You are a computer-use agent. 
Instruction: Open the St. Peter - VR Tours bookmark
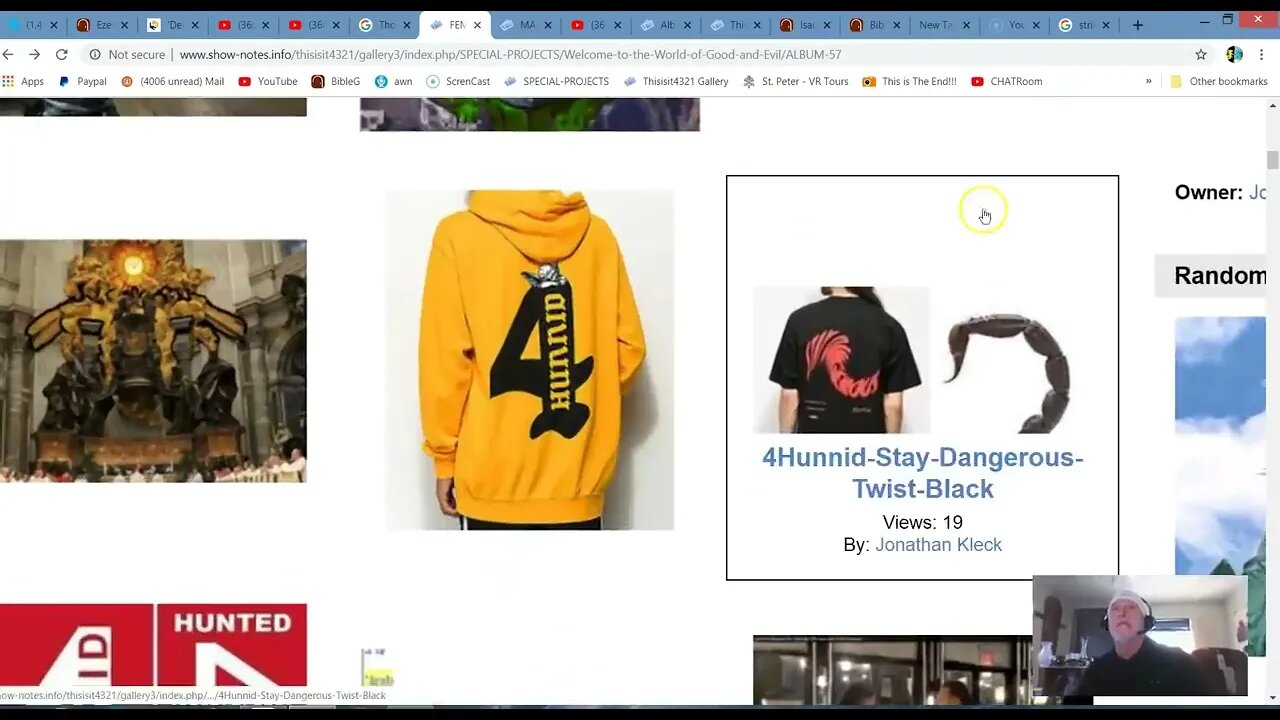coord(796,81)
